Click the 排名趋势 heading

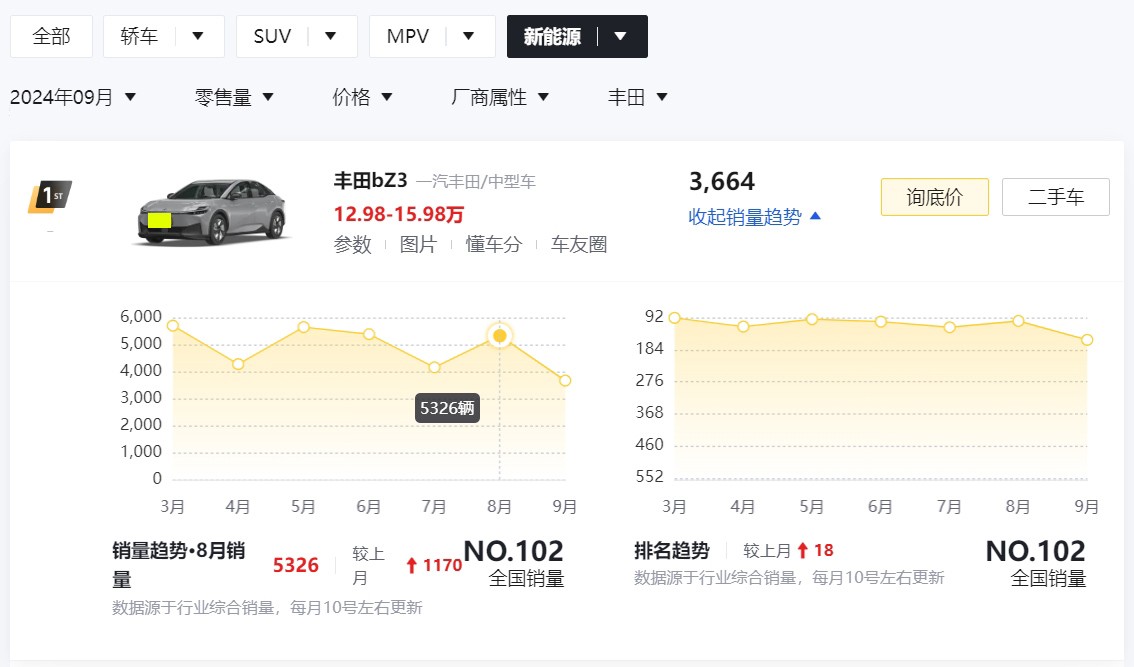tap(672, 551)
